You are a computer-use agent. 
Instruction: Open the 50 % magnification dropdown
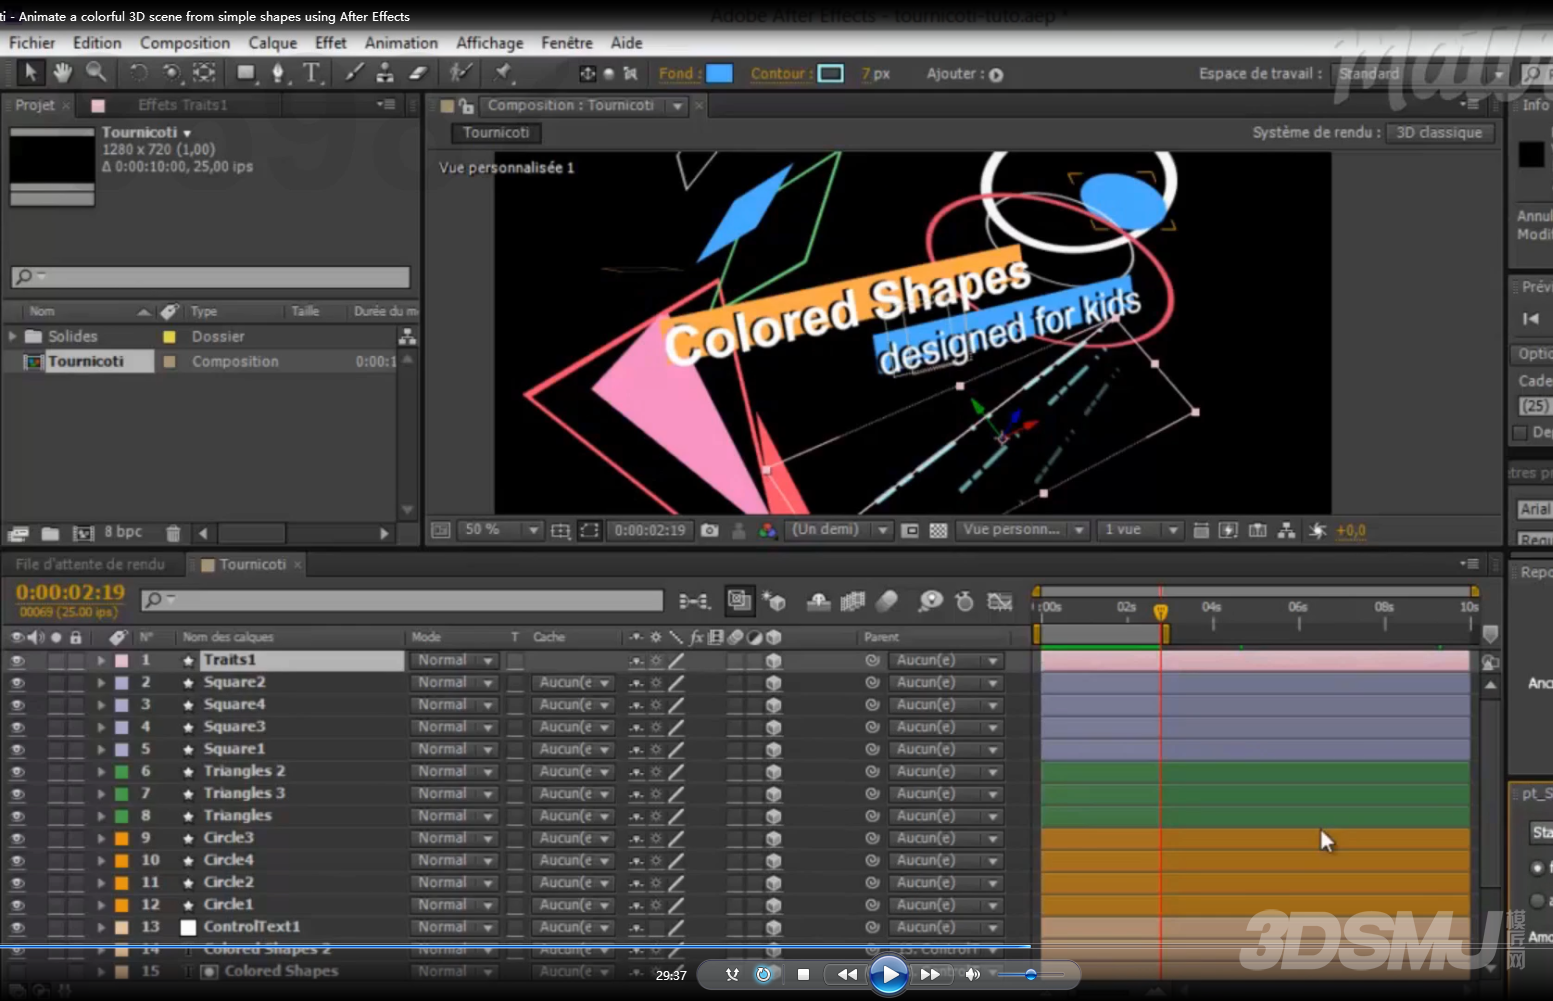click(x=500, y=530)
